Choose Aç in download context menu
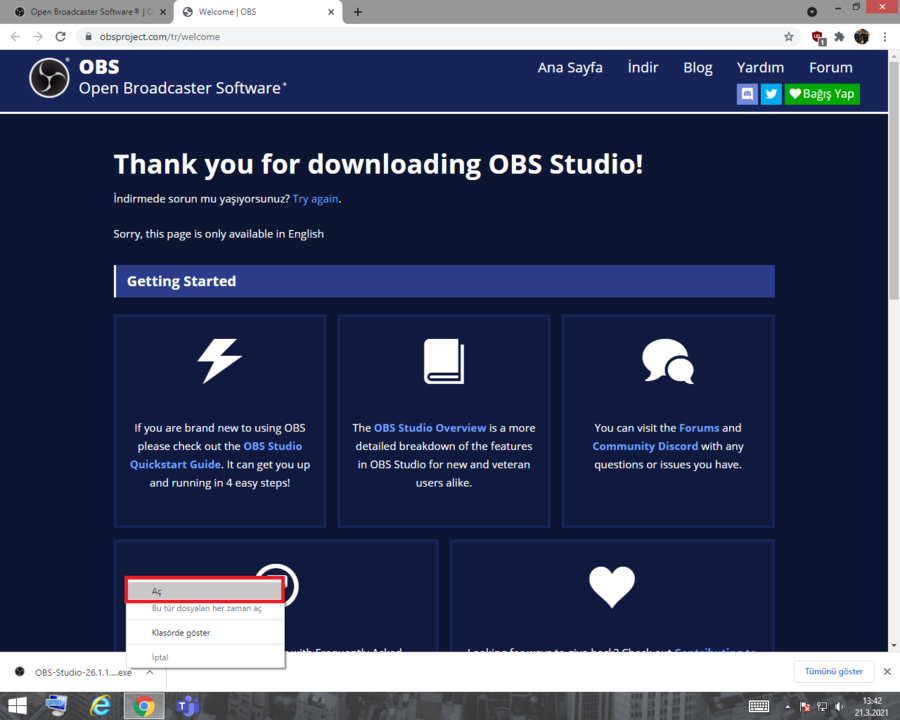Image resolution: width=900 pixels, height=720 pixels. (205, 591)
